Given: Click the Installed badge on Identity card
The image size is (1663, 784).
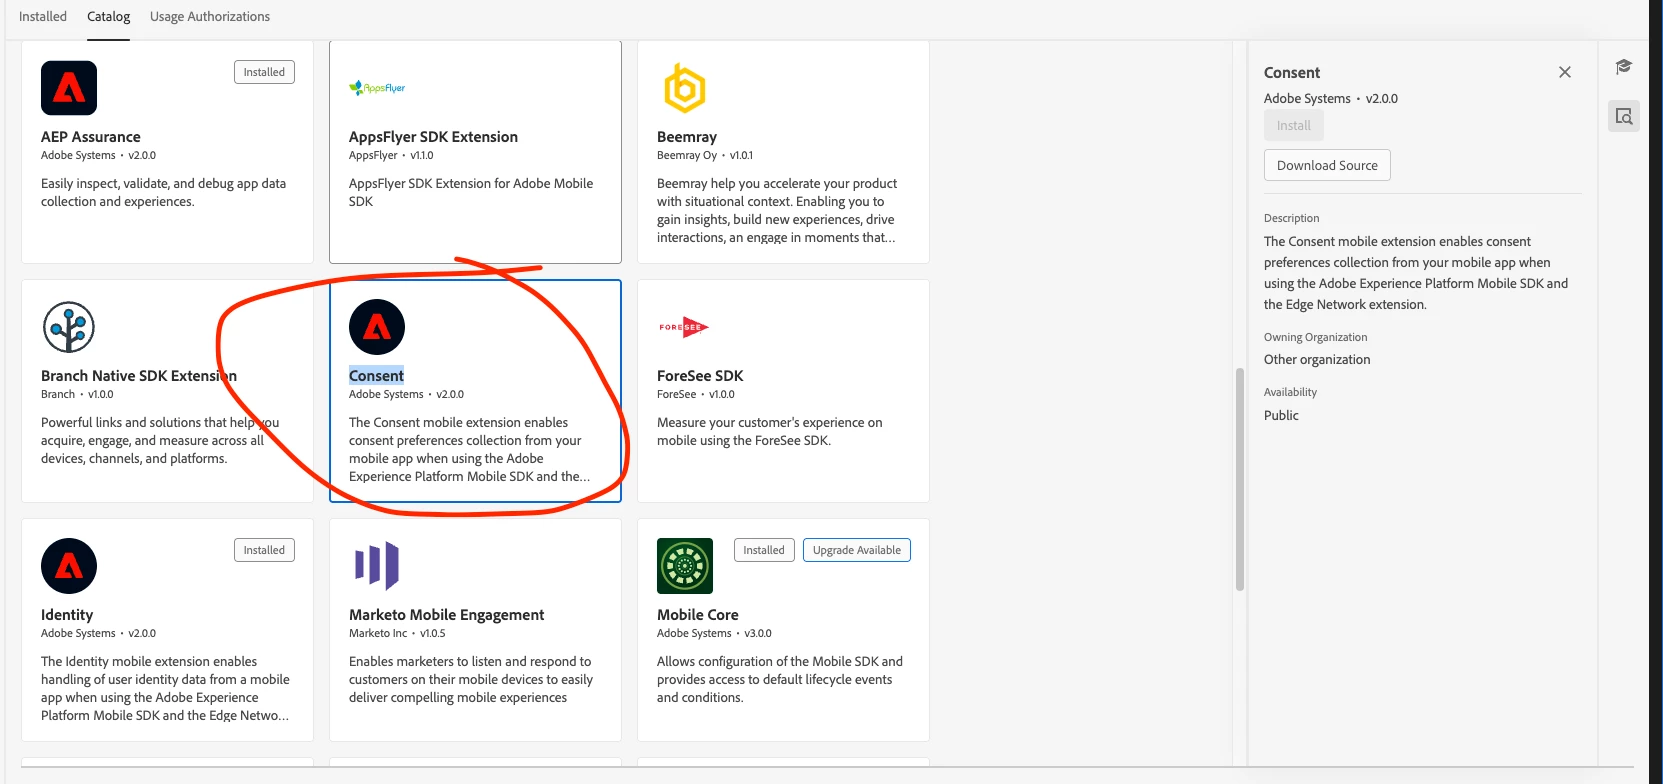Looking at the screenshot, I should [x=264, y=550].
